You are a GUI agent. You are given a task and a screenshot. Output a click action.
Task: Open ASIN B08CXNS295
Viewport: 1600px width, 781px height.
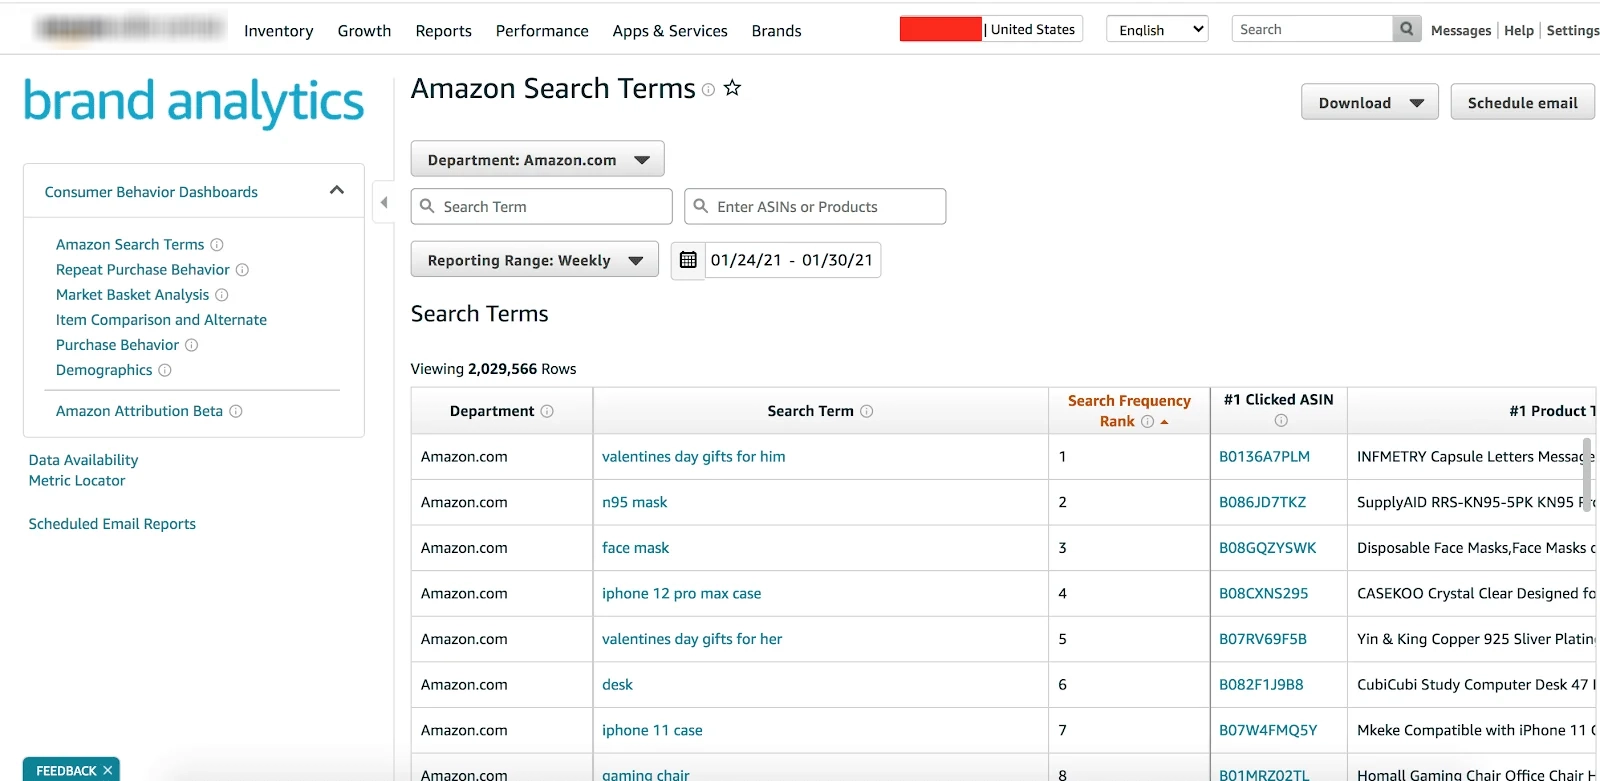coord(1263,594)
